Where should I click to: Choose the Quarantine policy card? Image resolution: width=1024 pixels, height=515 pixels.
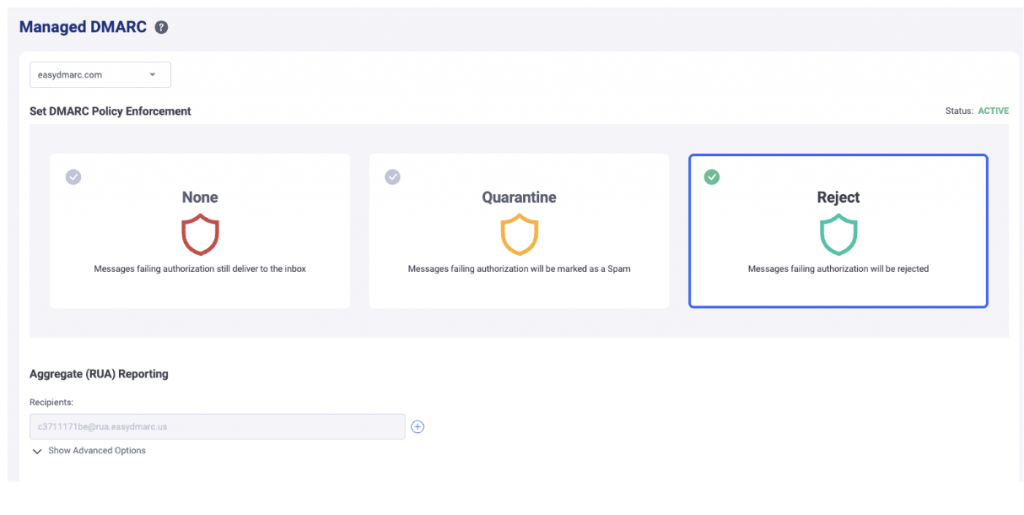[519, 231]
